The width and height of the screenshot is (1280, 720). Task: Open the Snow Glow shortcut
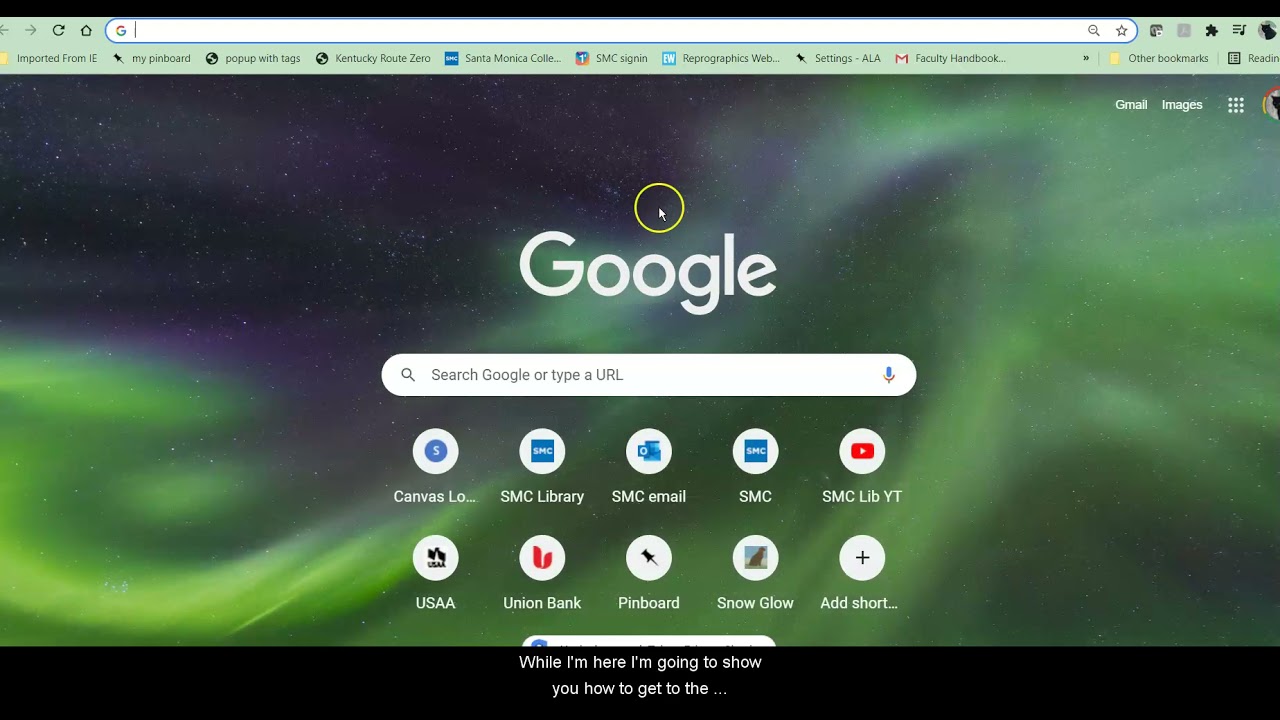point(755,575)
